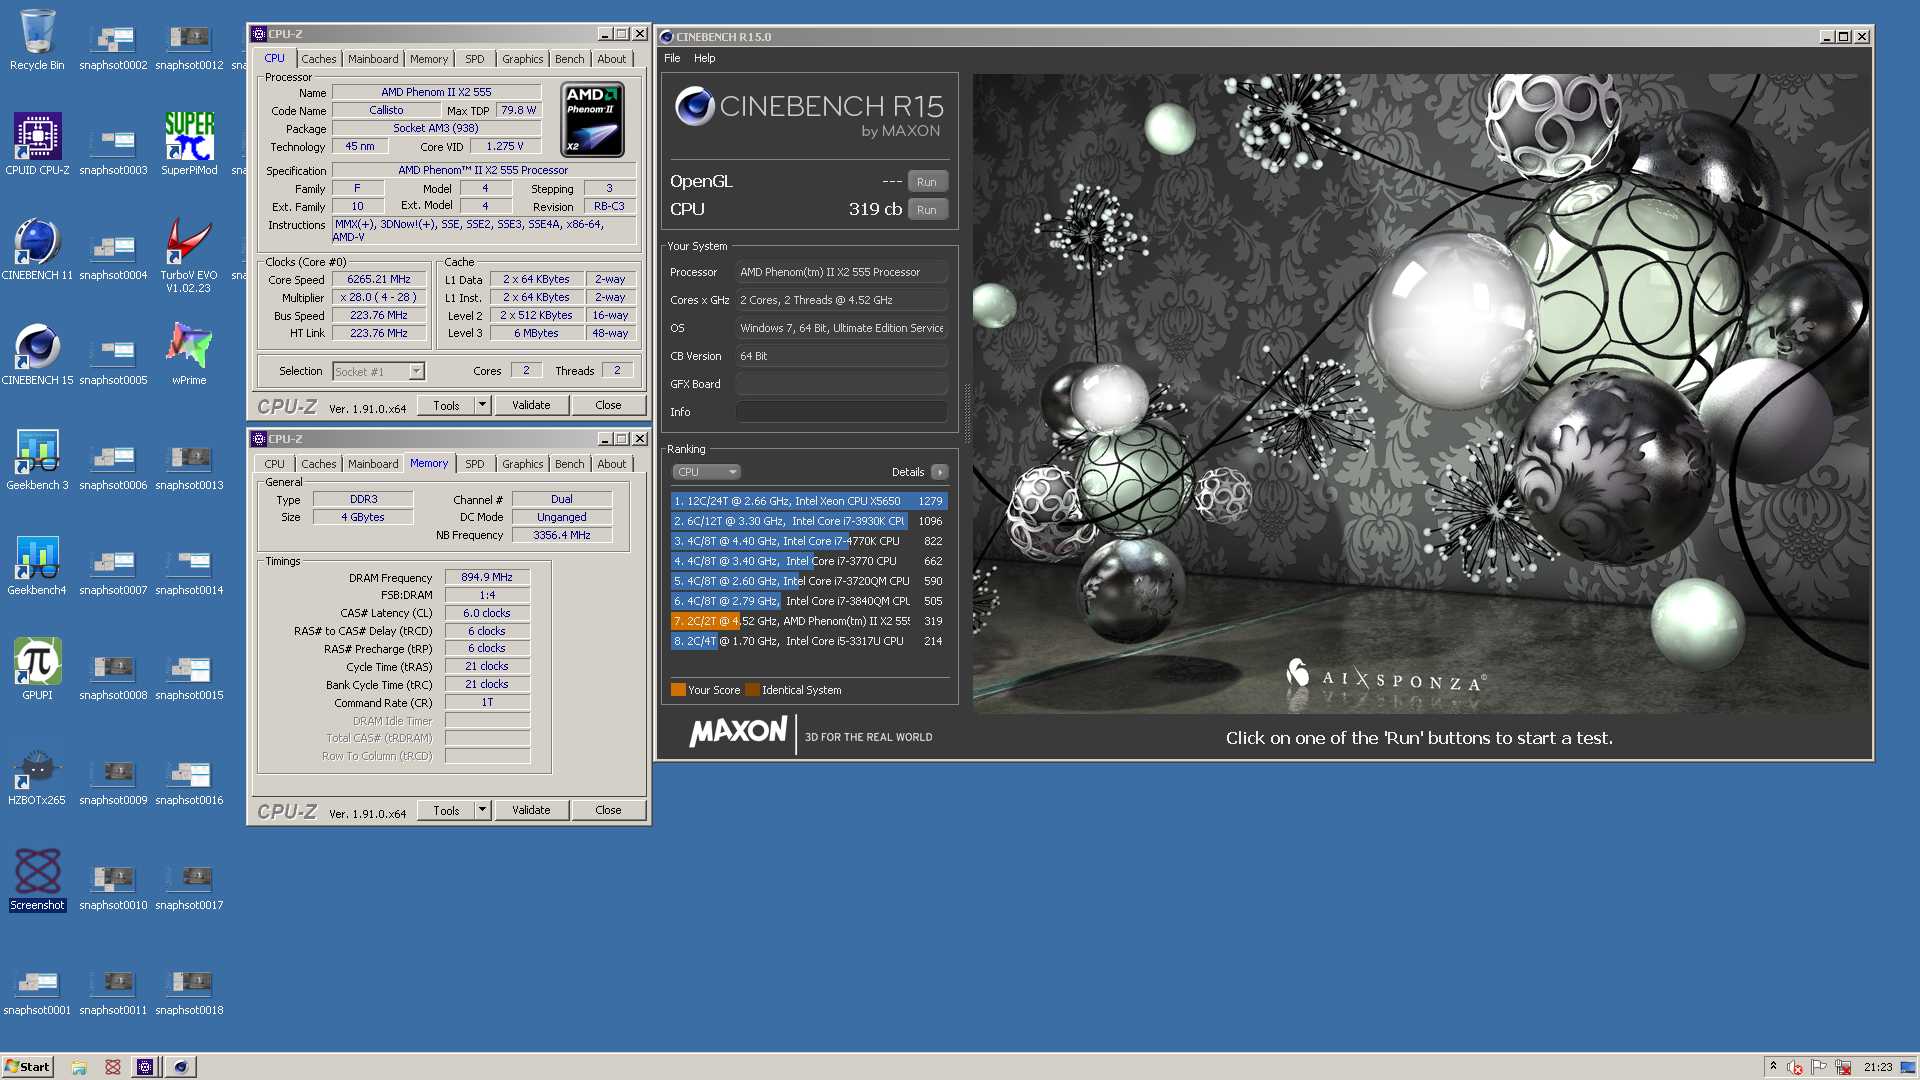This screenshot has width=1920, height=1080.
Task: Select ranking row Core i7-4770K CPU
Action: 809,541
